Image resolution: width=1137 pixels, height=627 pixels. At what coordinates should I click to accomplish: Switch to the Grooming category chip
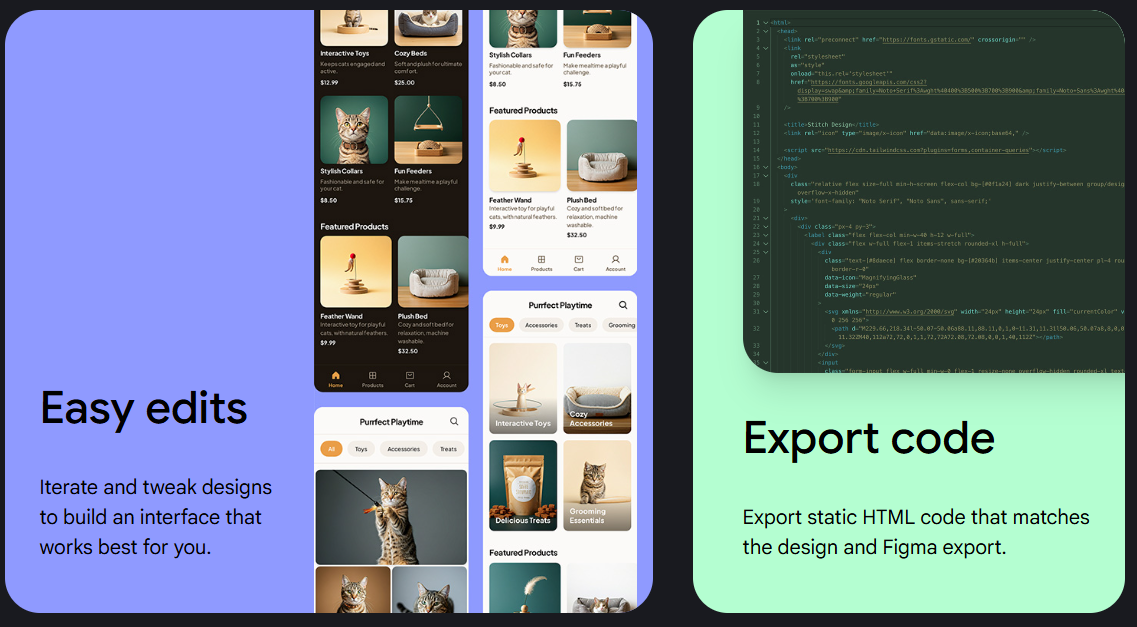pyautogui.click(x=621, y=325)
